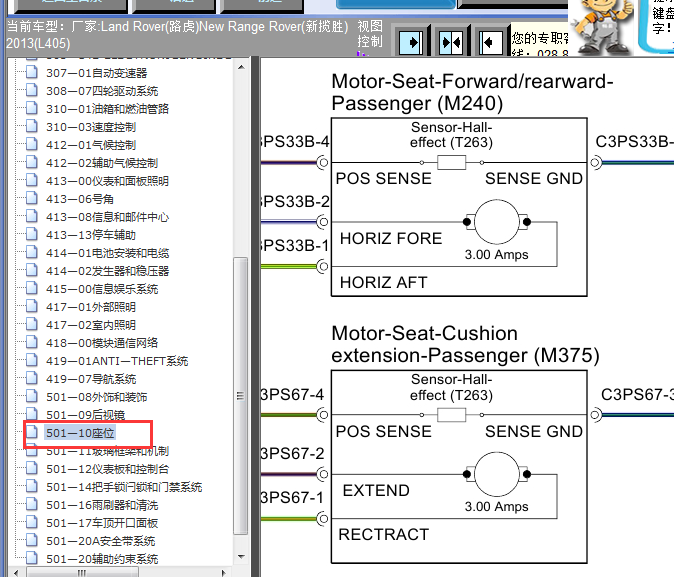
Task: Click the M375 motor circle symbol
Action: click(x=497, y=474)
